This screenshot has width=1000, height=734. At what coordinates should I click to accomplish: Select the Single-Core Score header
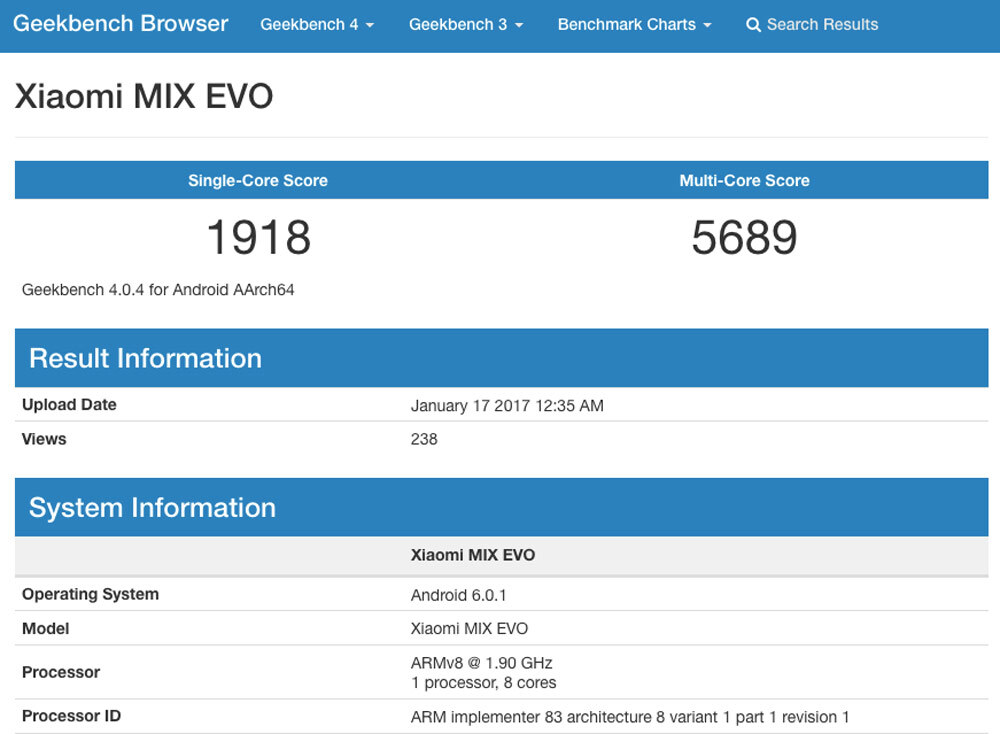258,181
